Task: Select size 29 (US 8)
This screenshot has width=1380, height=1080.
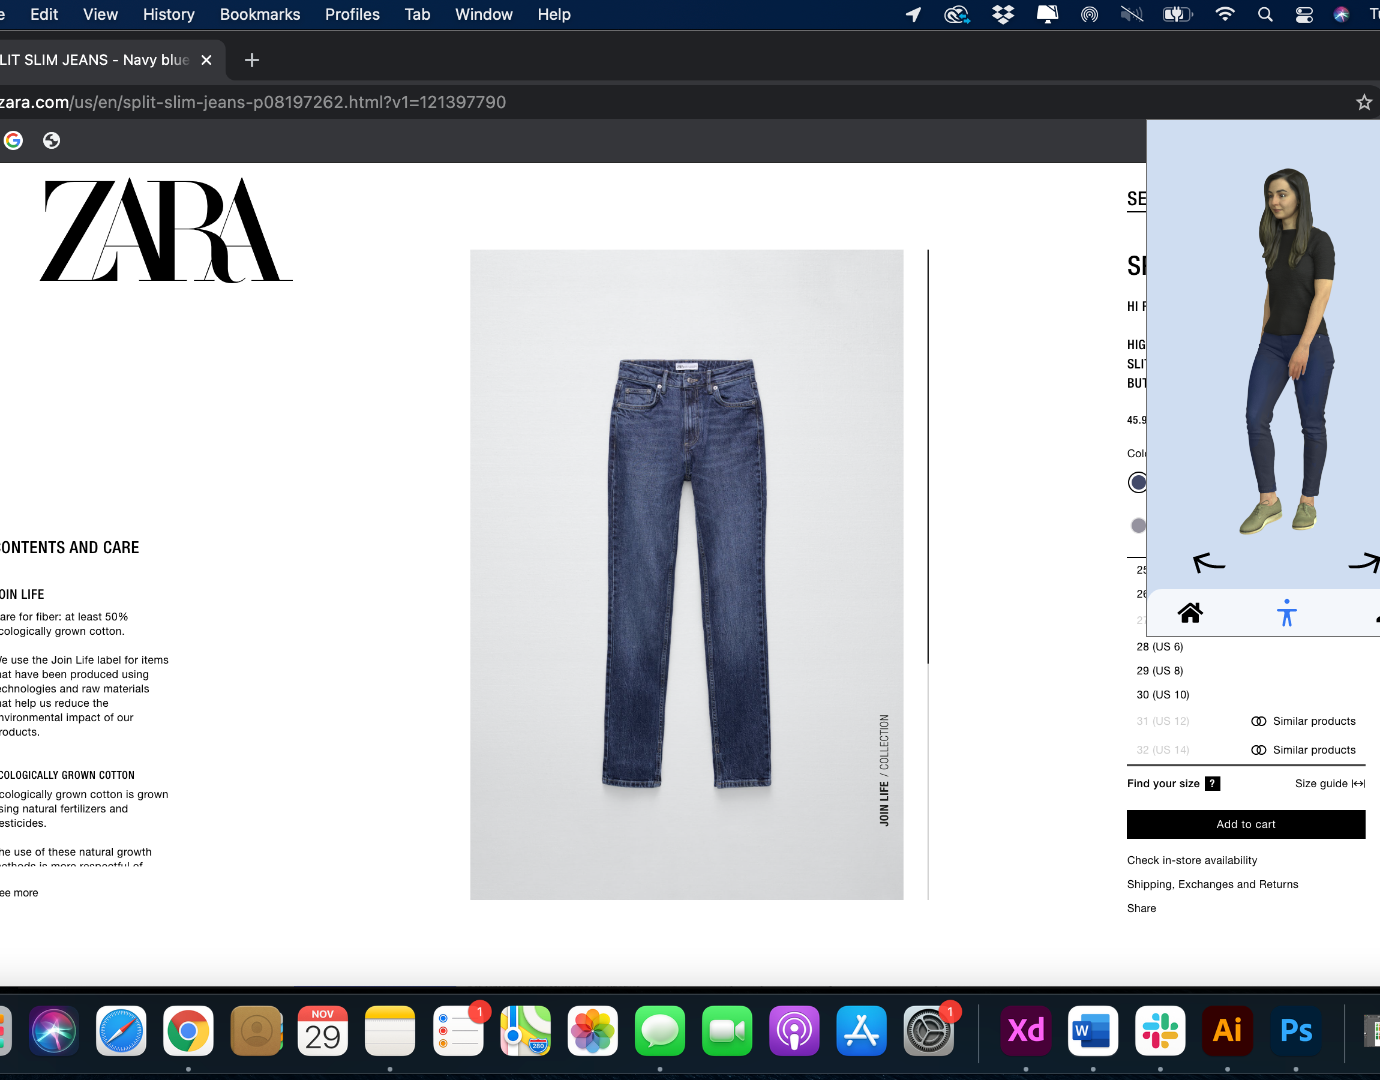Action: tap(1160, 671)
